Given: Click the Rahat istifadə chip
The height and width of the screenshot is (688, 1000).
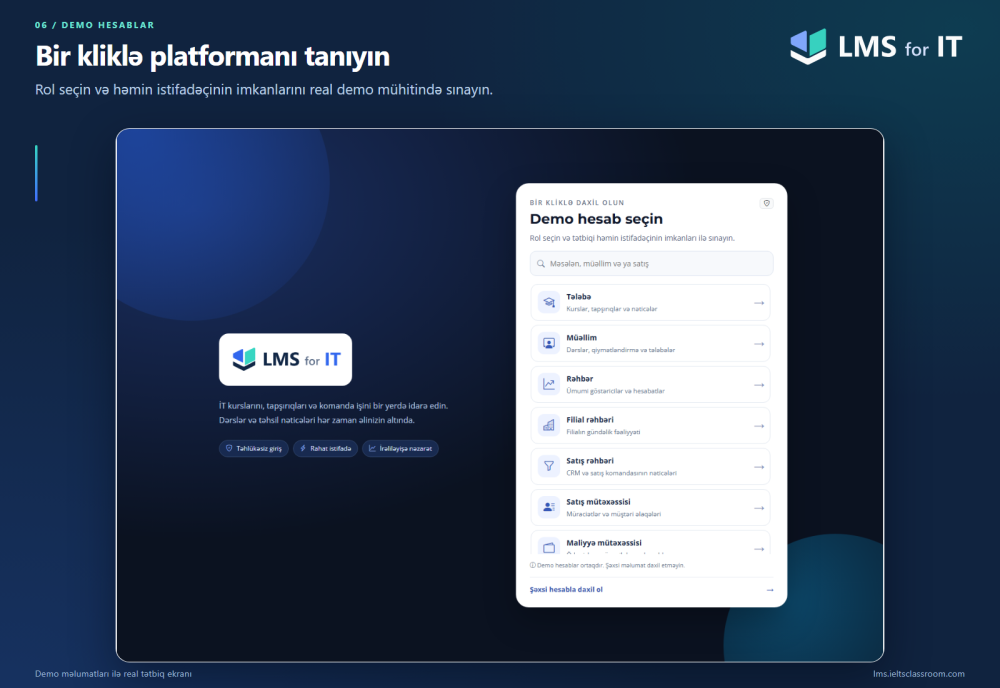Looking at the screenshot, I should (x=325, y=448).
